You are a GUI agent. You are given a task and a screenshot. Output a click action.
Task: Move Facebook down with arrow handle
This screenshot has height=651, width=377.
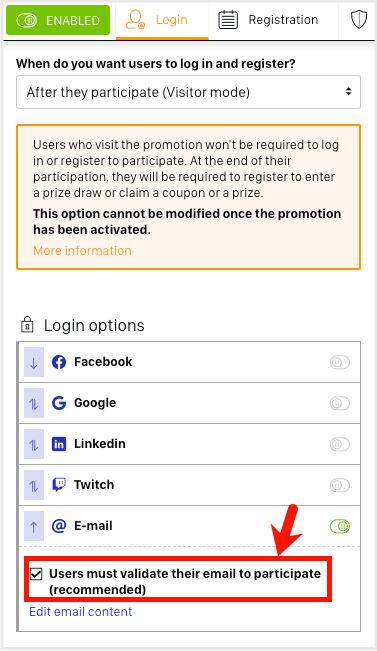[34, 362]
